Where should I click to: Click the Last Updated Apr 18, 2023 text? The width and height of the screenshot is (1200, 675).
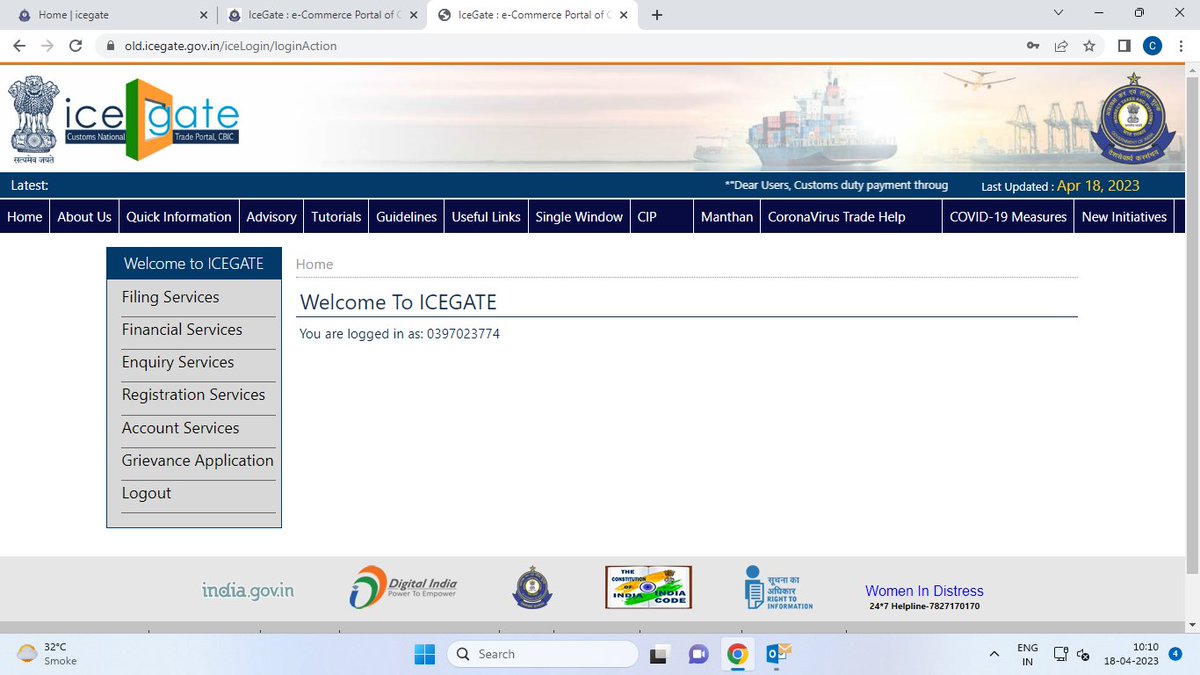pos(1060,185)
